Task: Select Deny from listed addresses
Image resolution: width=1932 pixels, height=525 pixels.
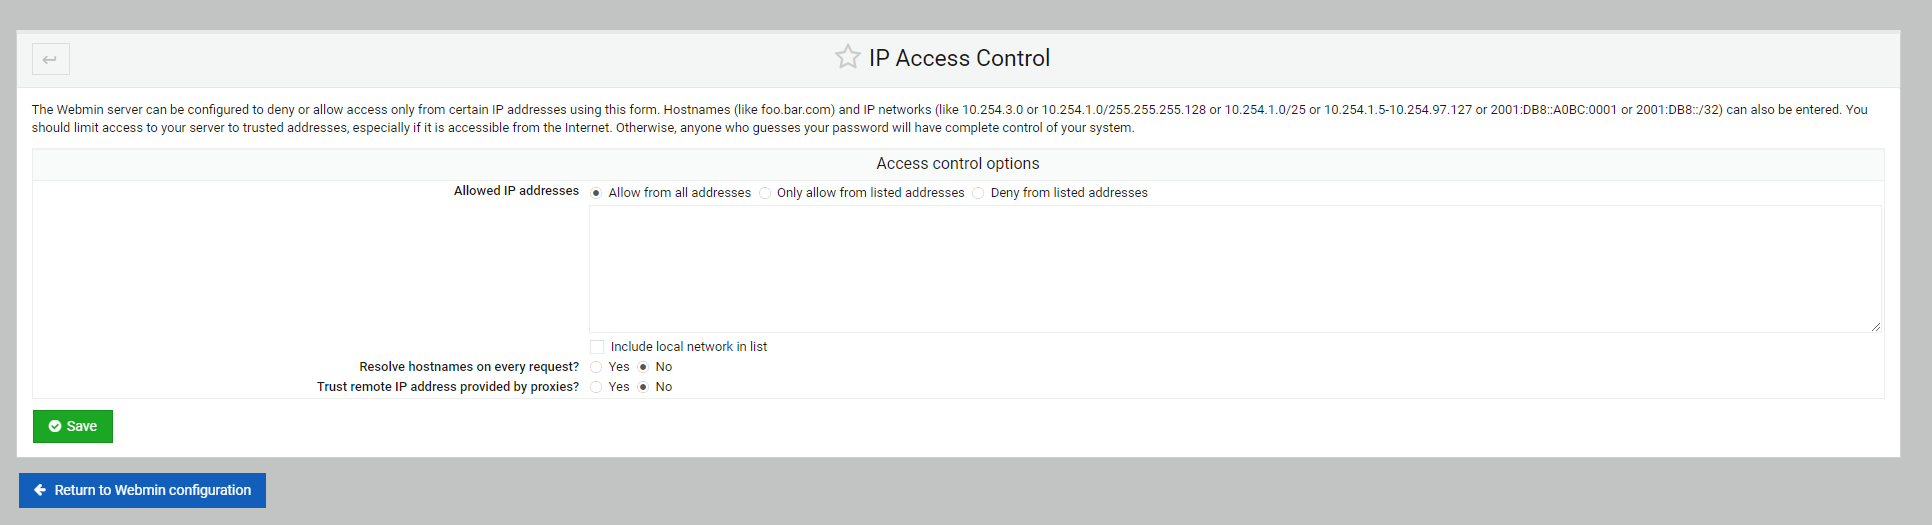Action: pyautogui.click(x=978, y=193)
